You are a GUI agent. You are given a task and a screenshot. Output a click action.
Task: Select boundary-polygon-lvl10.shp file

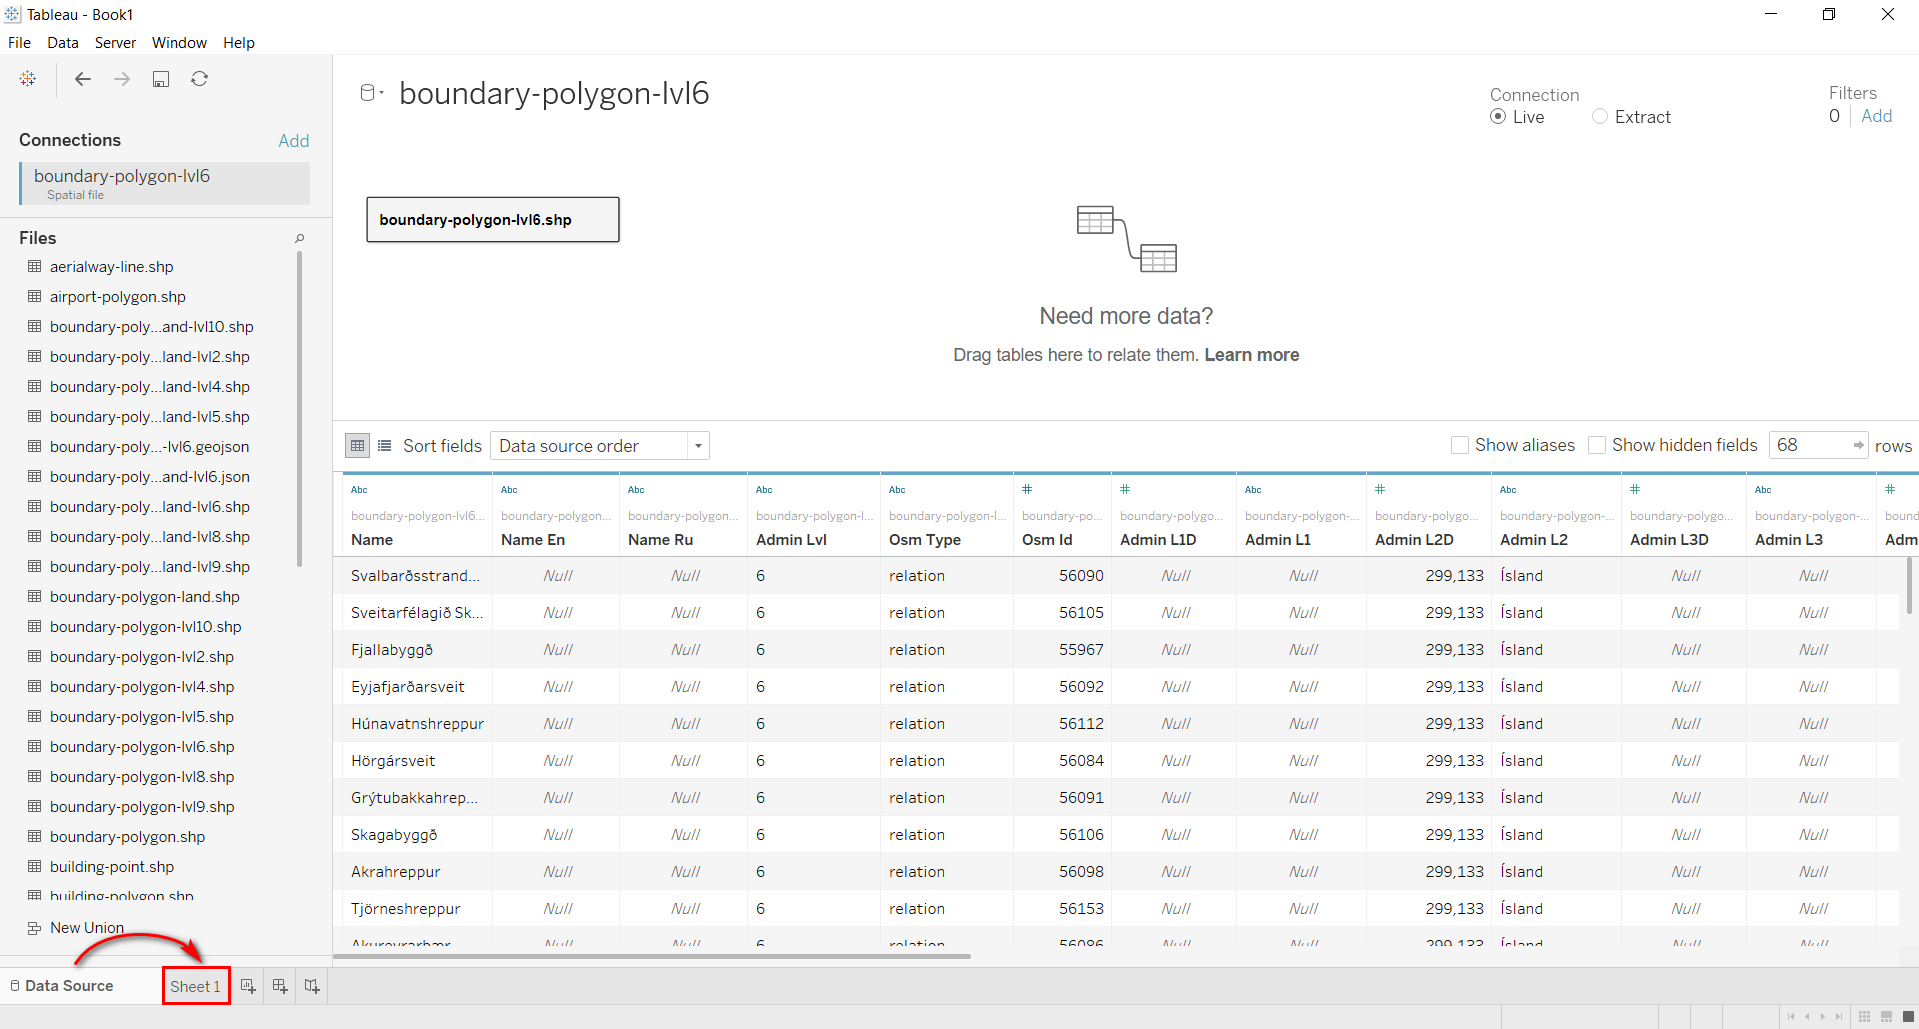point(146,627)
